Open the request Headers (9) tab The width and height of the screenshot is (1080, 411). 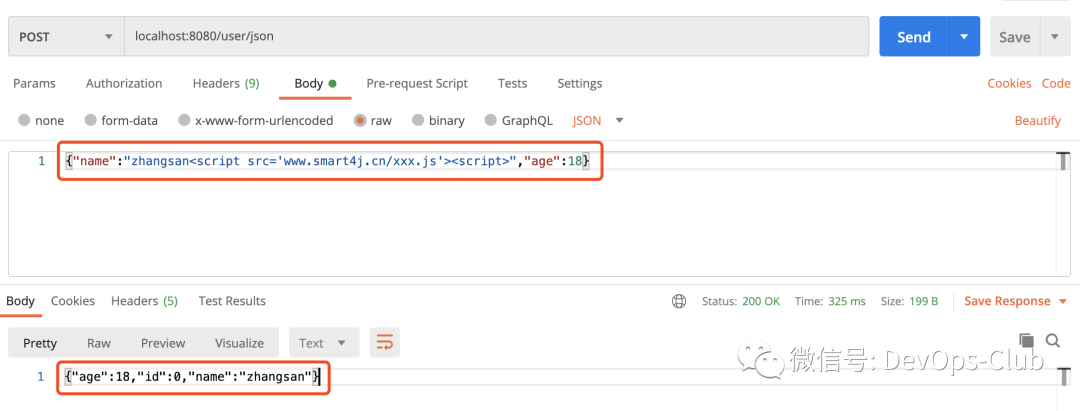tap(226, 83)
